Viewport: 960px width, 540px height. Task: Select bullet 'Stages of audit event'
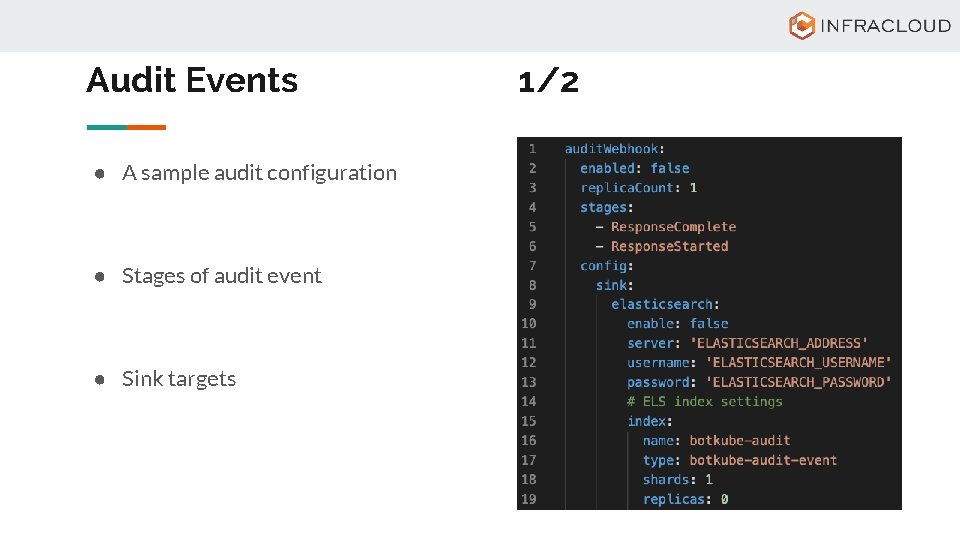(221, 276)
